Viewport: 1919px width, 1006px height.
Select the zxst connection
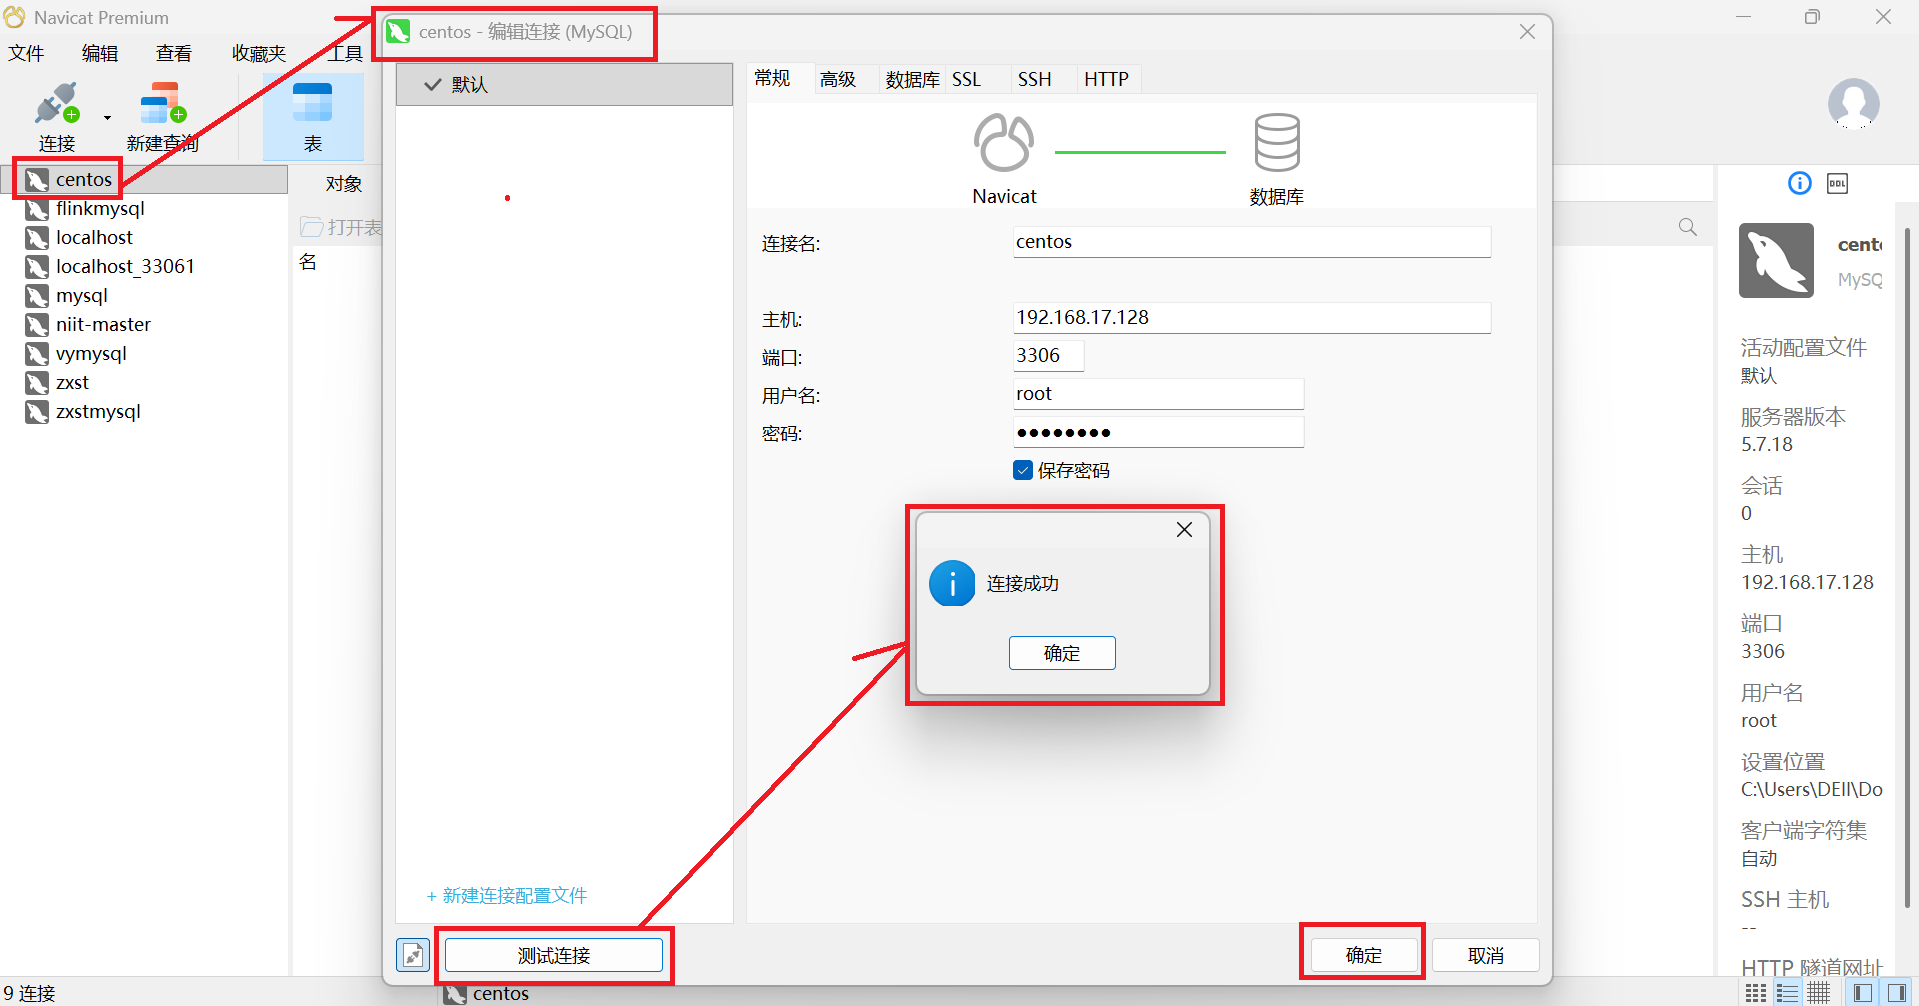coord(72,382)
